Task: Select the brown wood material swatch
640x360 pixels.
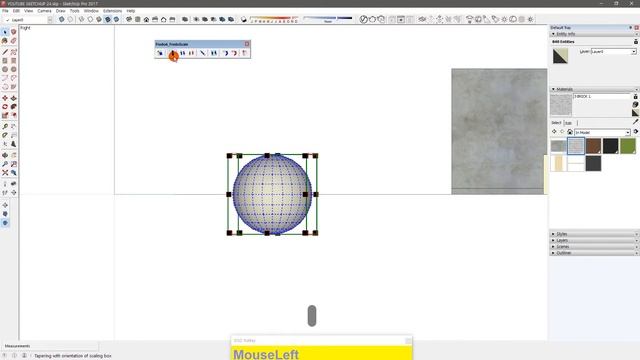Action: (x=593, y=146)
